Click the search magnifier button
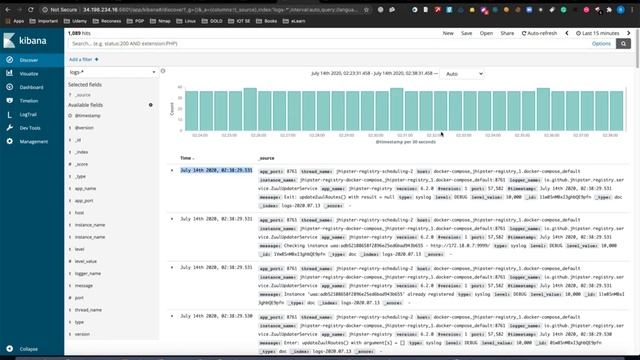The height and width of the screenshot is (360, 640). point(623,44)
